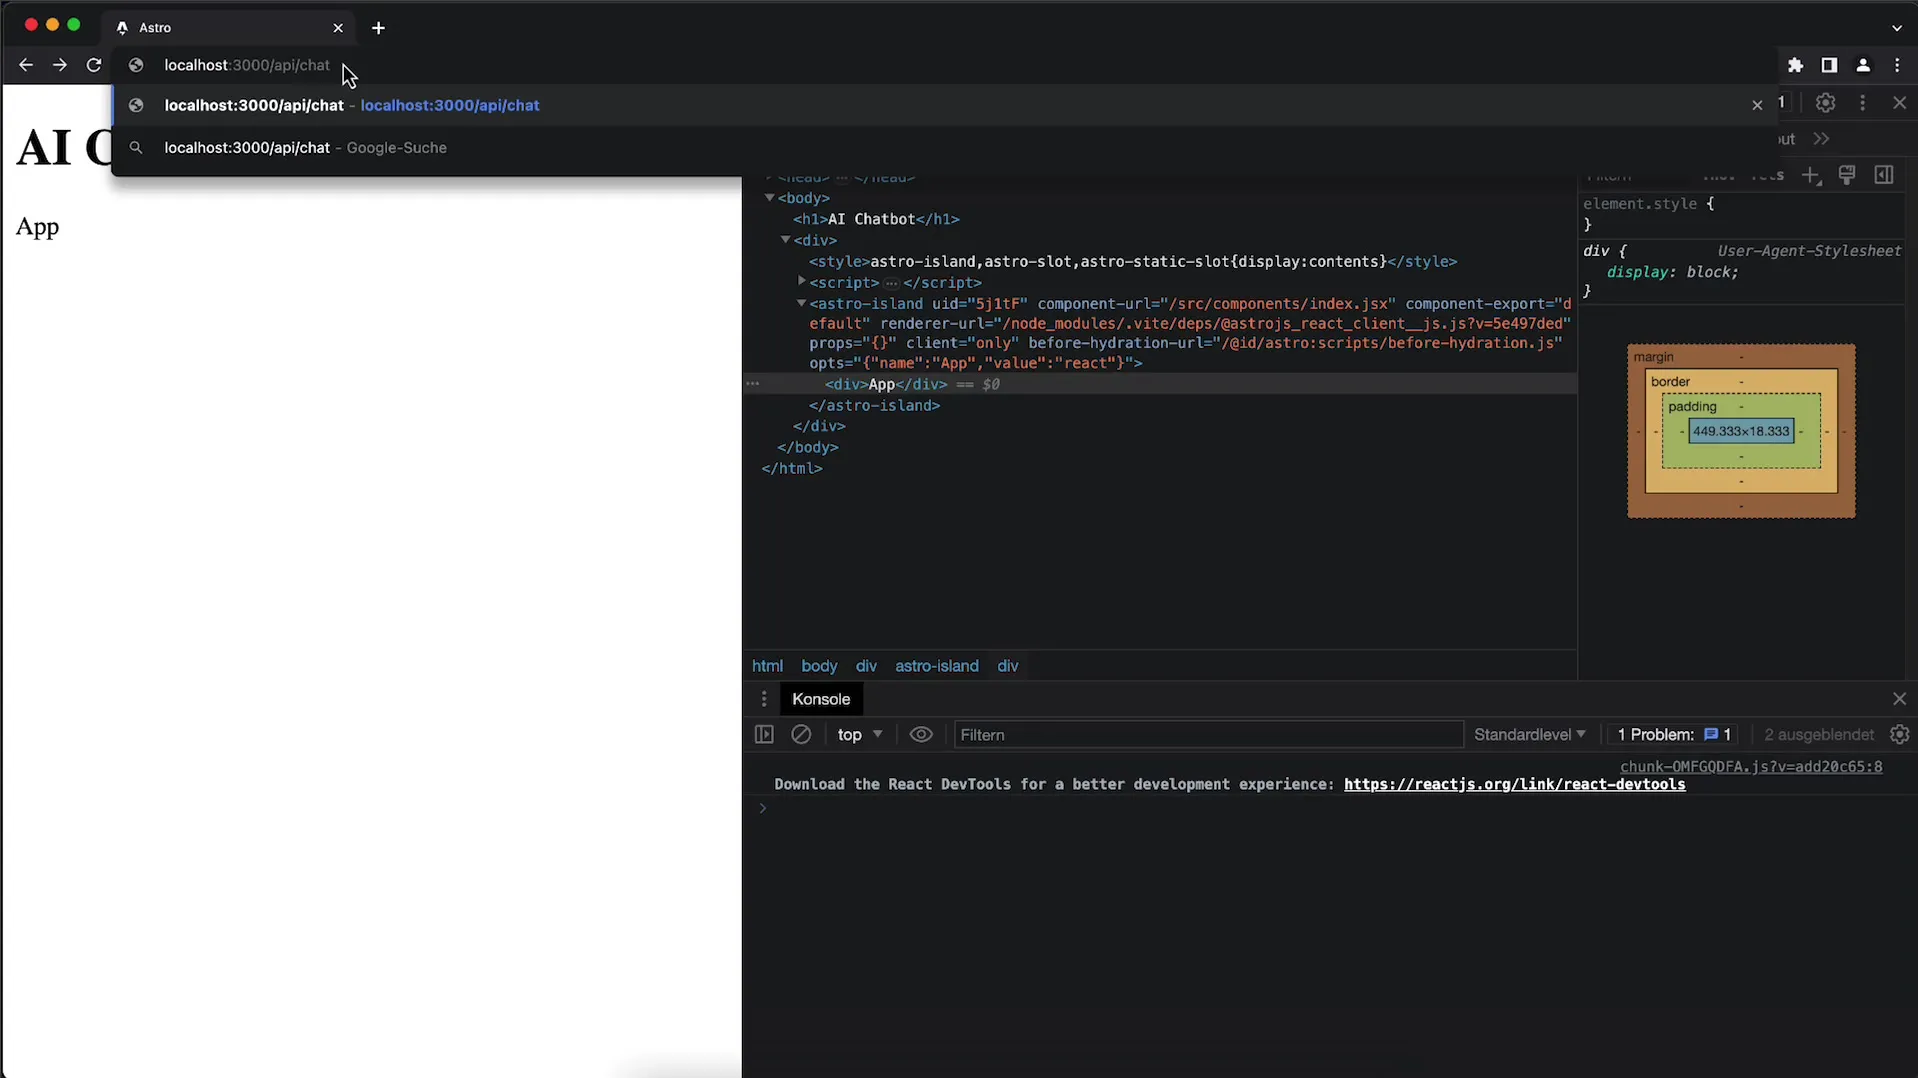Select the h1 AI Chatbot element
The image size is (1918, 1078).
coord(876,219)
